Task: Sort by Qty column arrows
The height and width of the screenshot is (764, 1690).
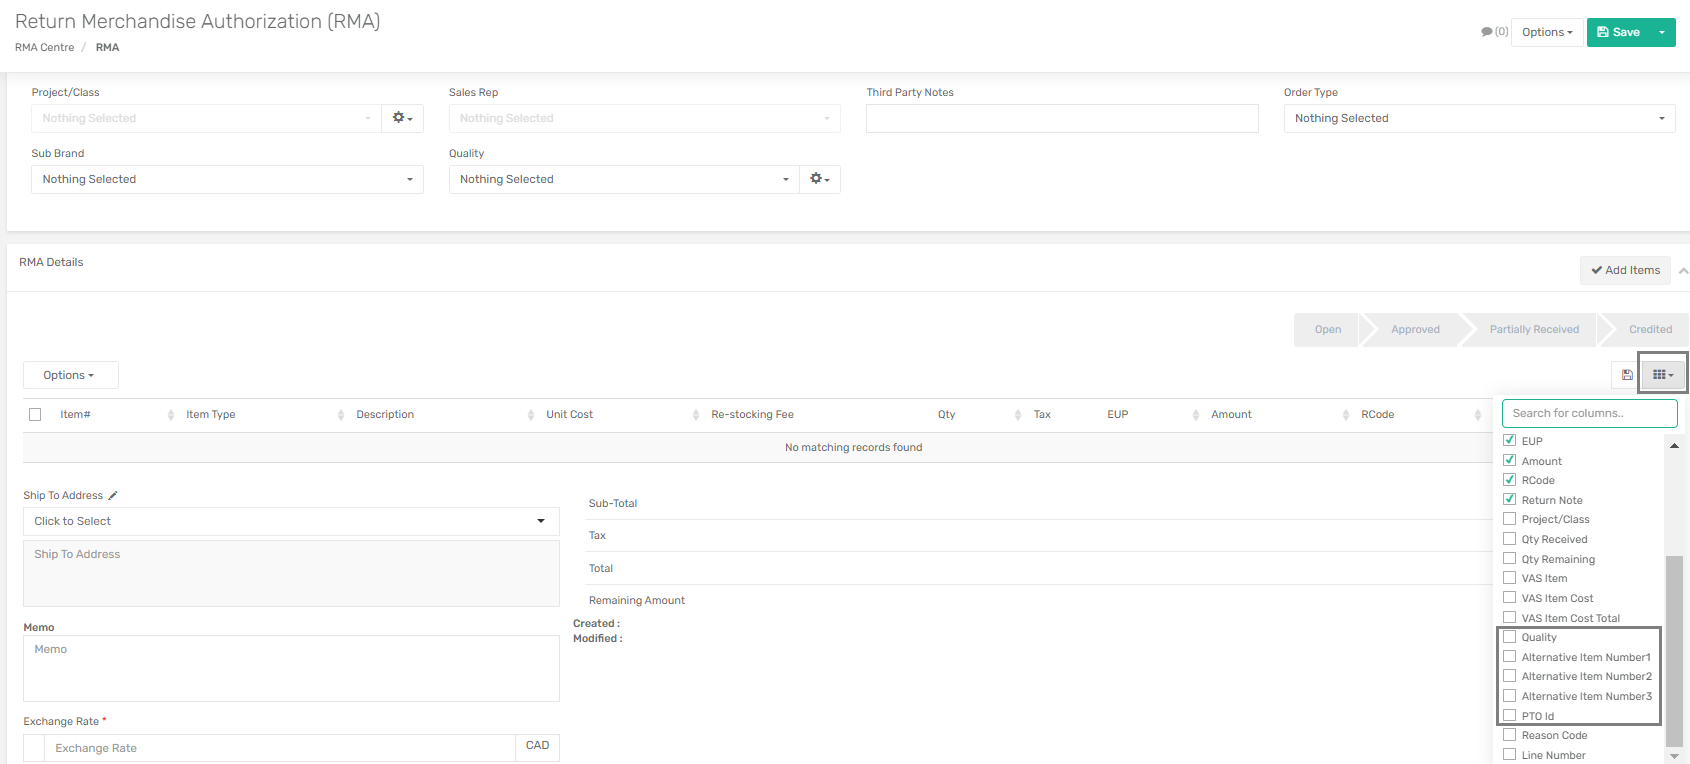Action: 1018,415
